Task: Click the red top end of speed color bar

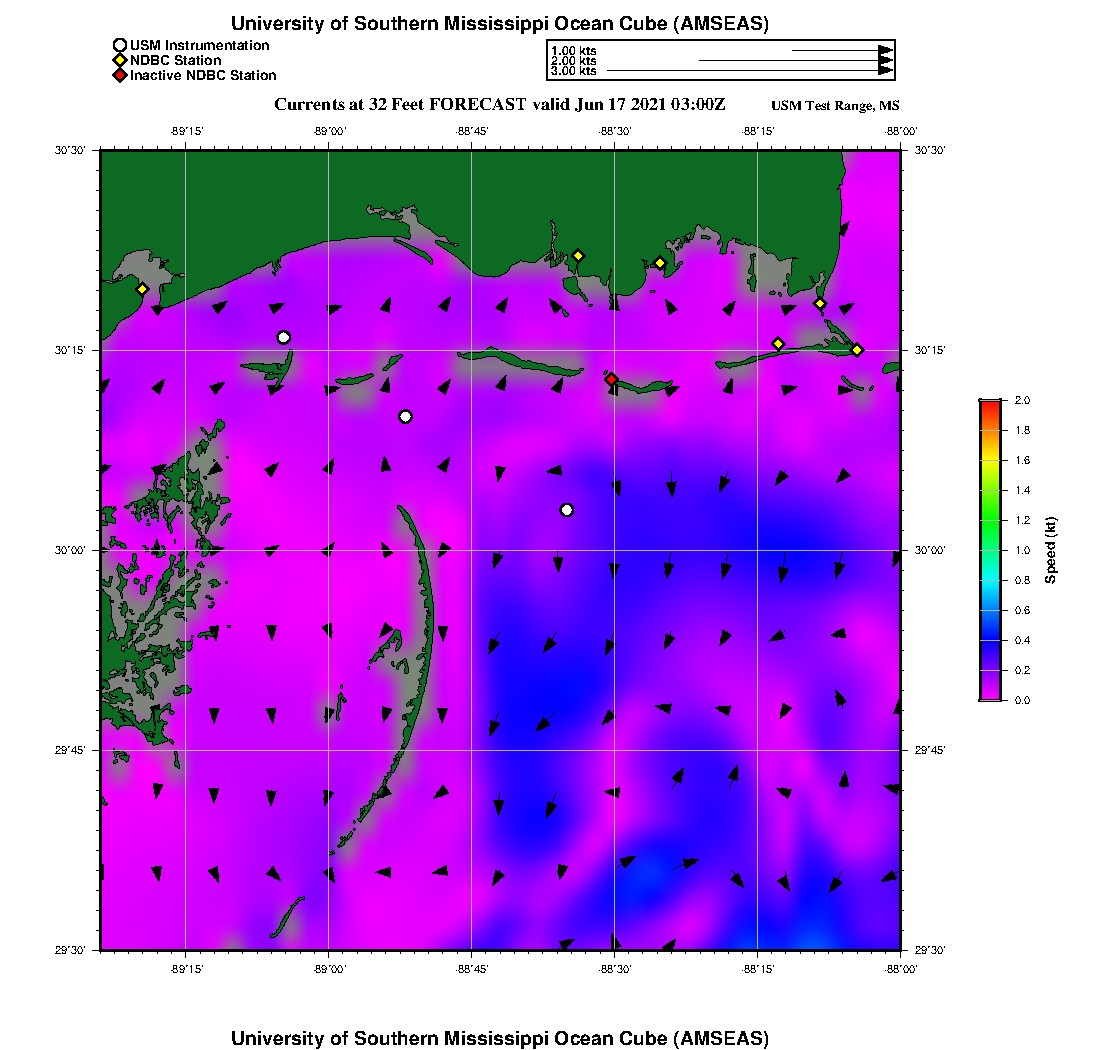Action: 990,404
